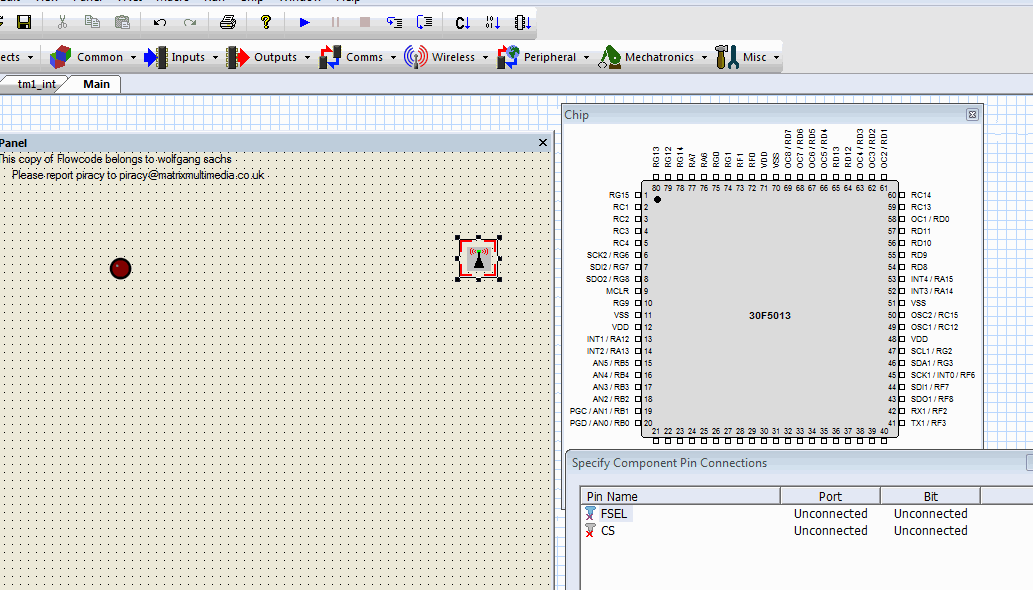
Task: Click the PGD / AN0 / RB0 pin label
Action: [600, 423]
